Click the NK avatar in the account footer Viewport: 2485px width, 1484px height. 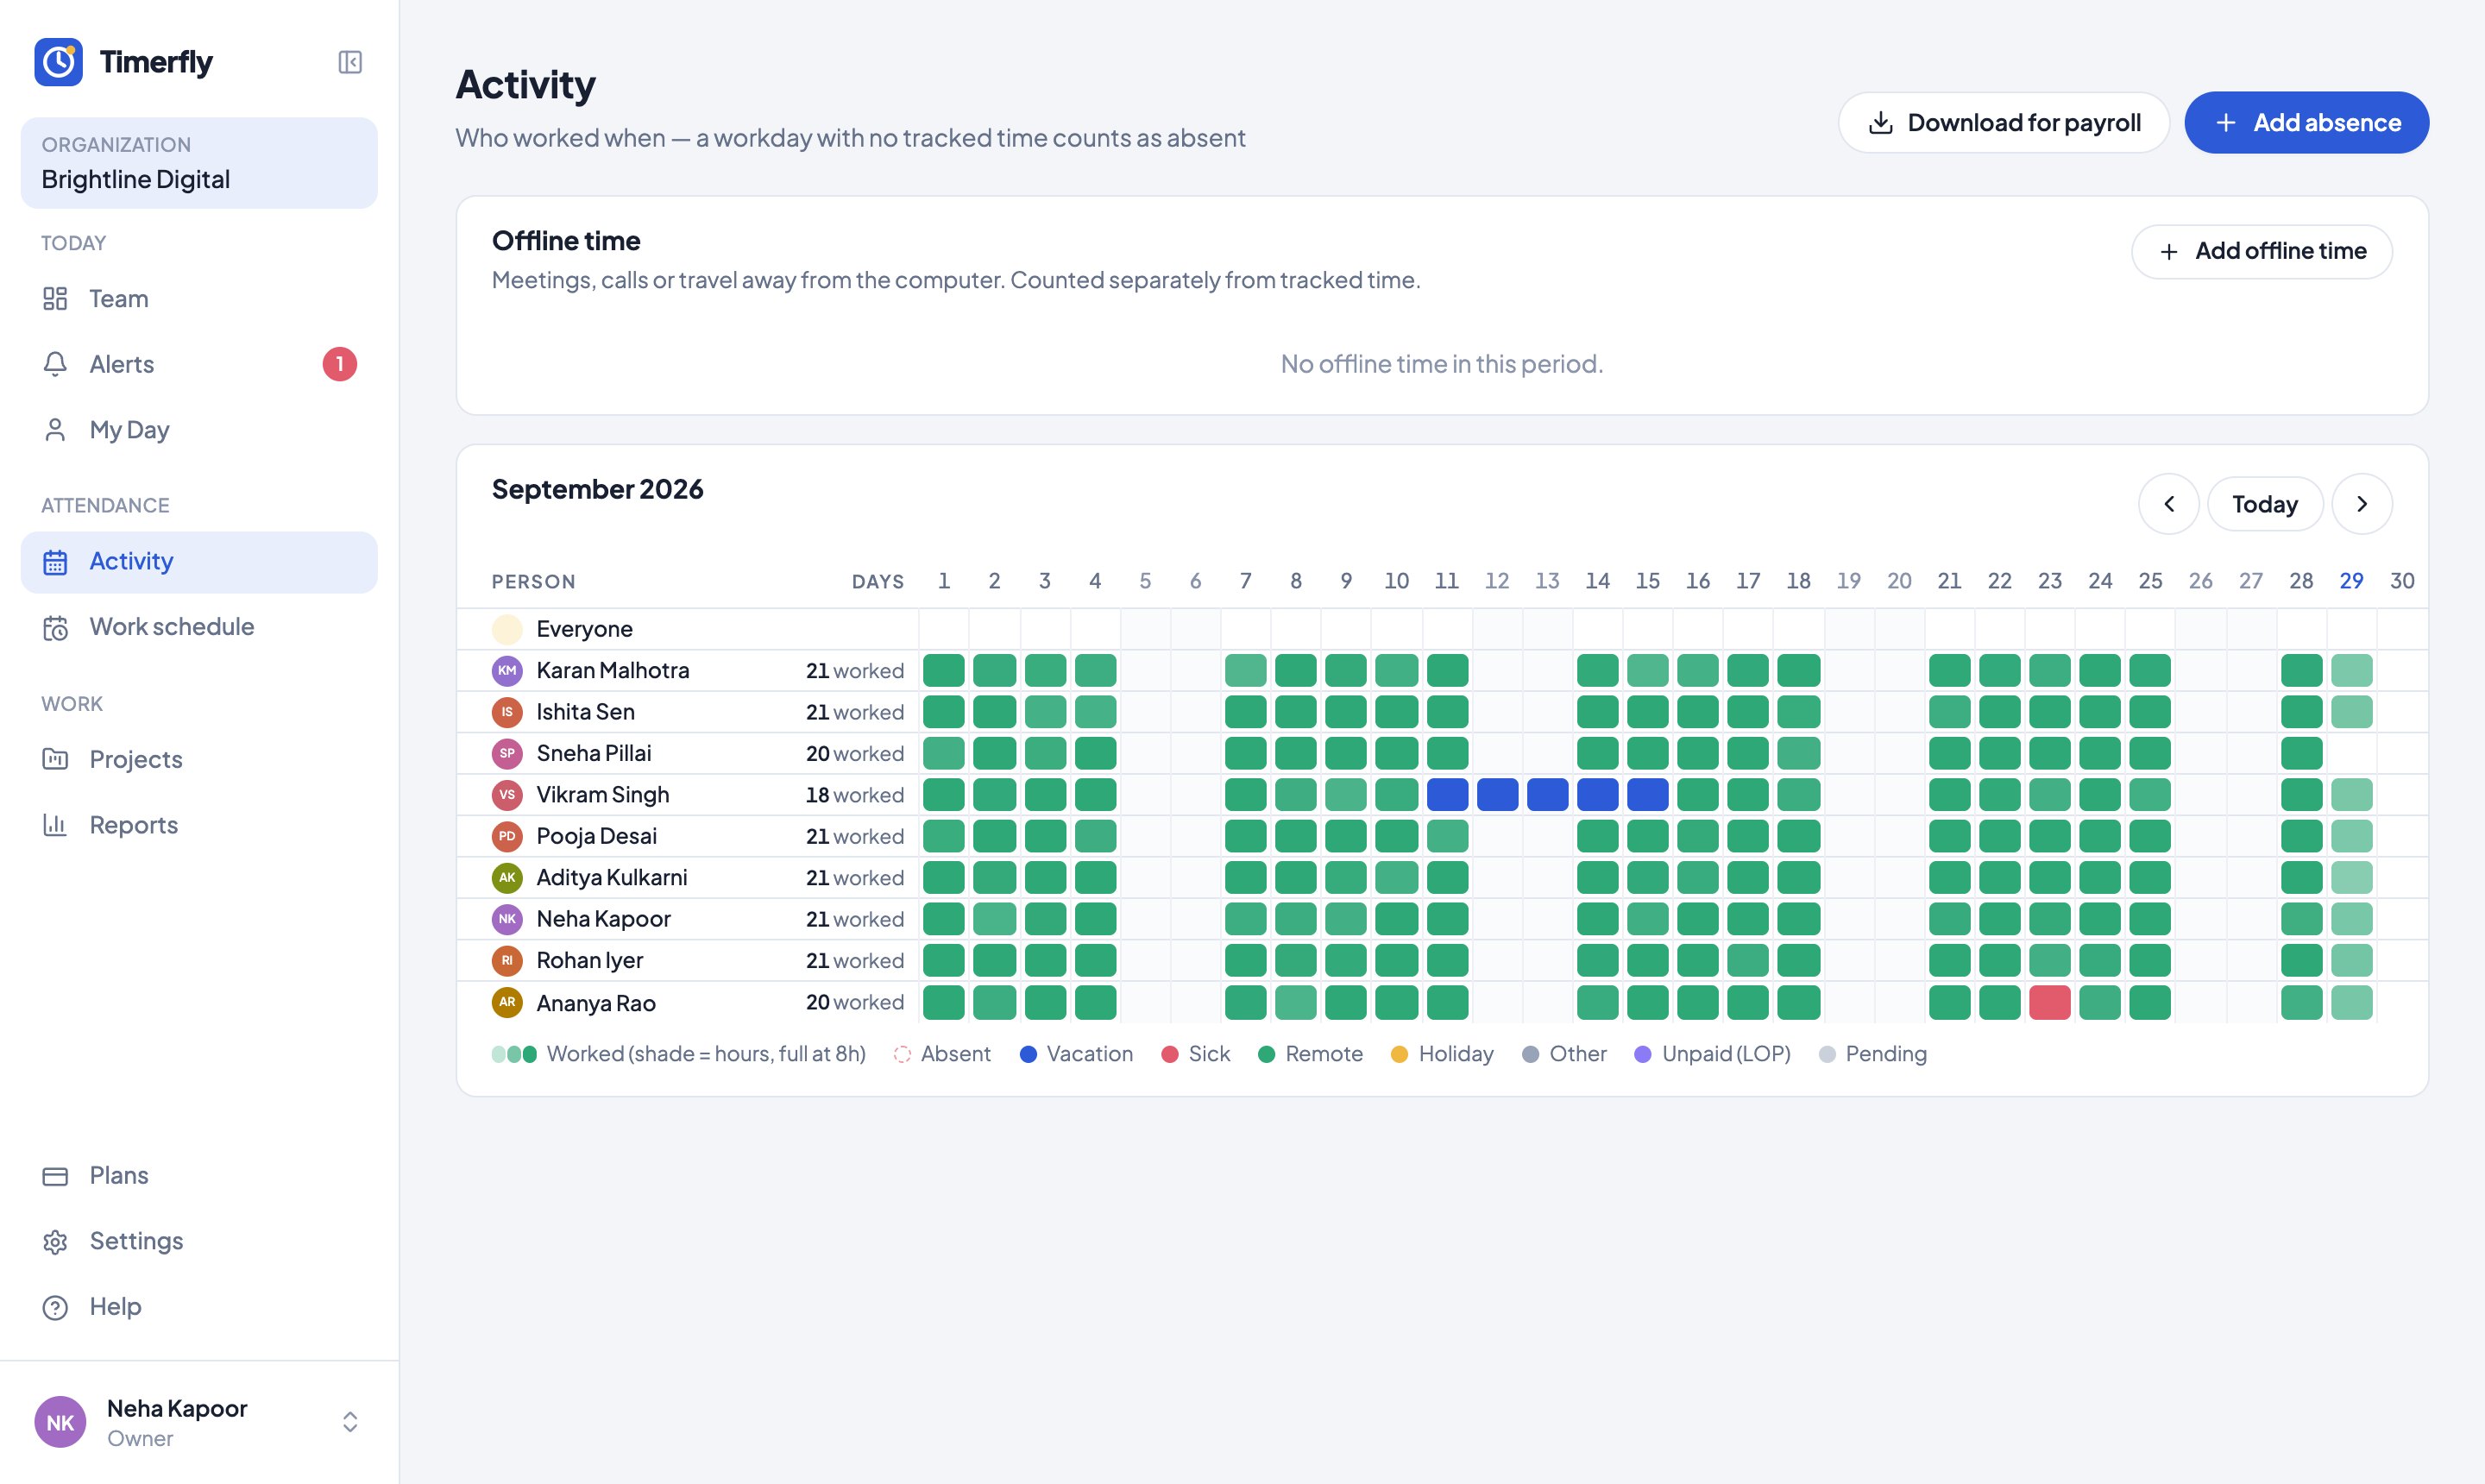(60, 1422)
